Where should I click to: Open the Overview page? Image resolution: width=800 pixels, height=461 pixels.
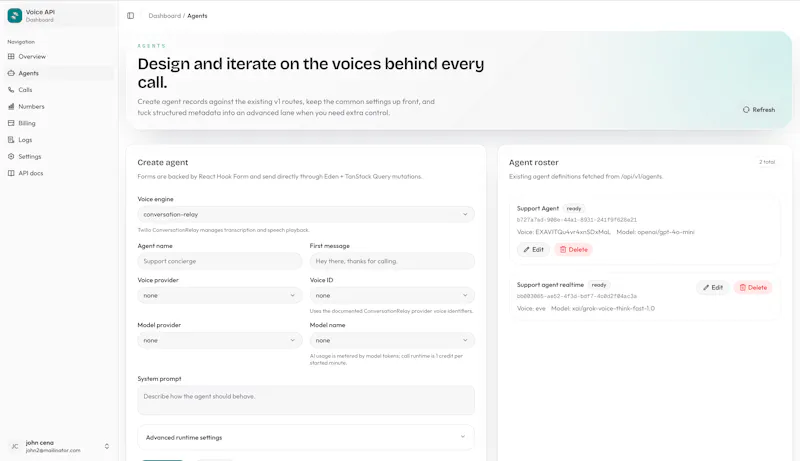coord(60,57)
